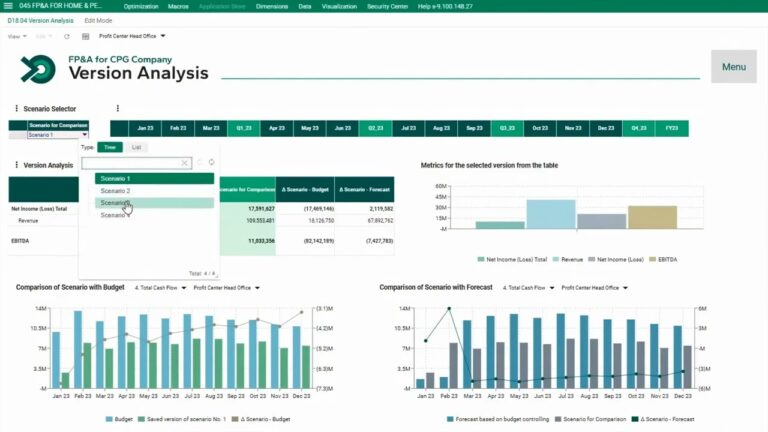Click the three-dot menu left of the month bar
Image resolution: width=768 pixels, height=432 pixels.
117,108
